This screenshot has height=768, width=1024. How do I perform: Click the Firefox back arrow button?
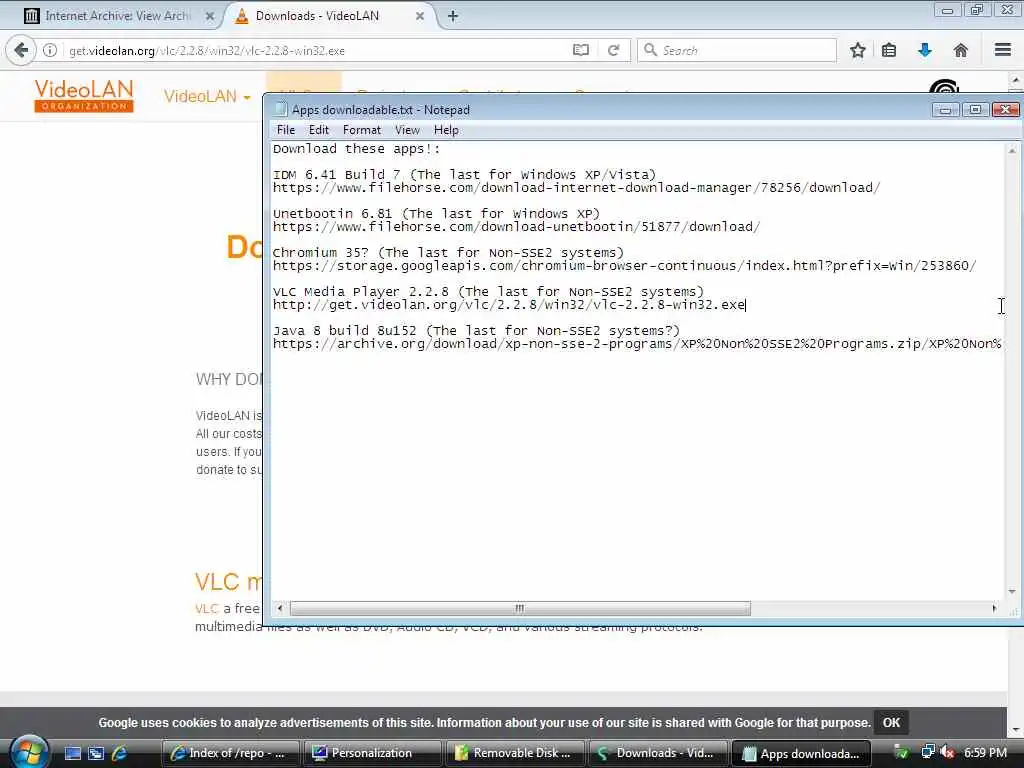tap(21, 50)
